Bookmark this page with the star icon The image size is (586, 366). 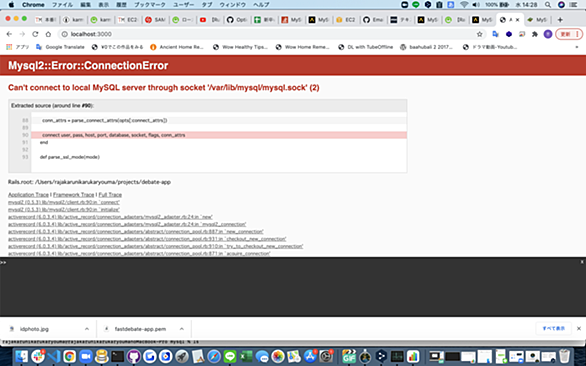point(479,34)
